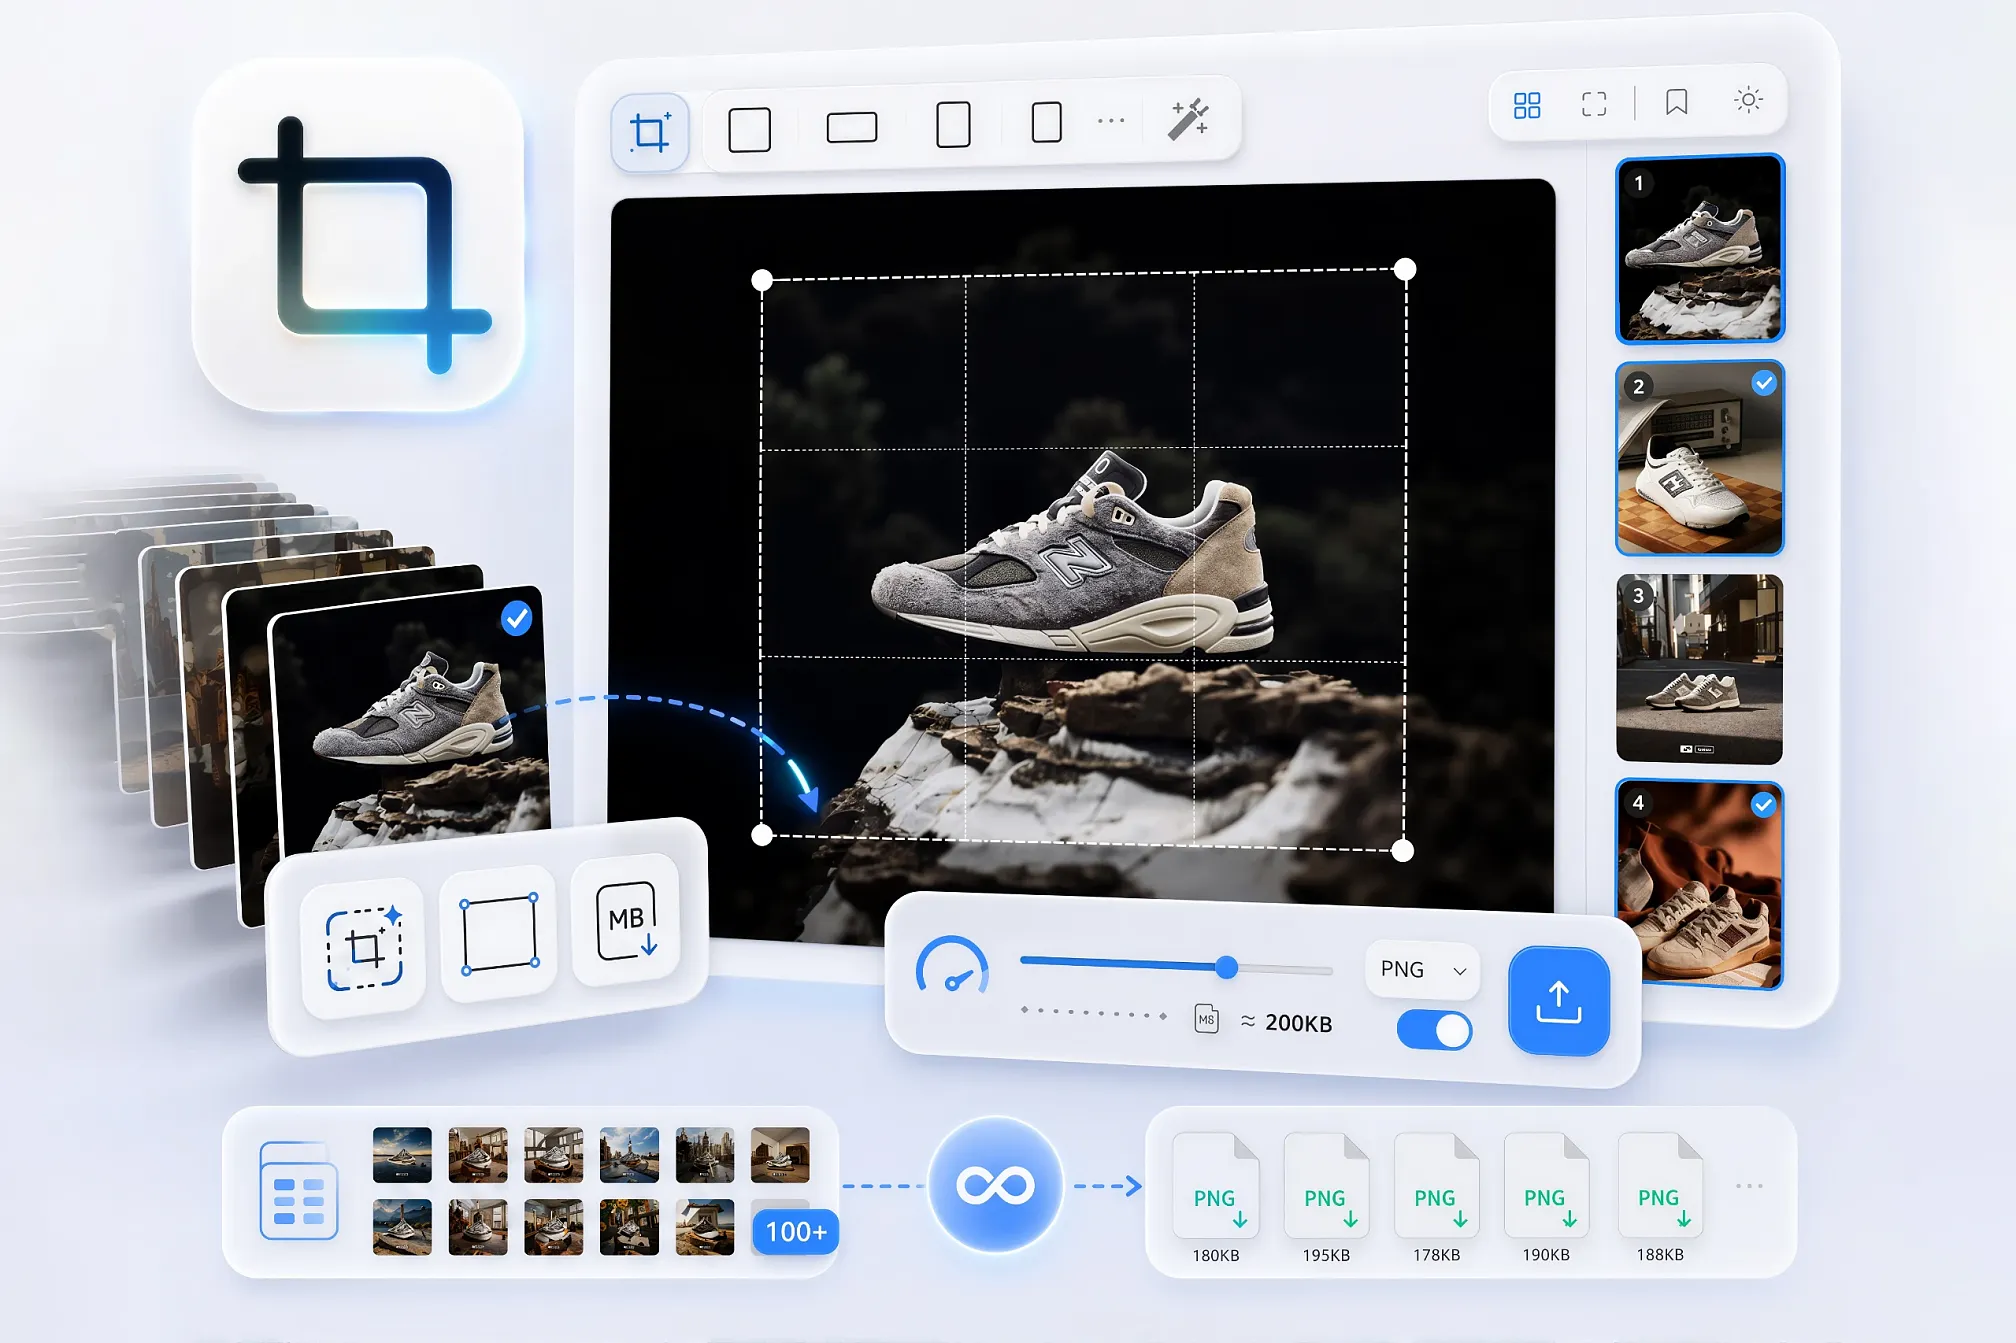This screenshot has height=1343, width=2016.
Task: Click the speed gauge quality icon
Action: [x=952, y=965]
